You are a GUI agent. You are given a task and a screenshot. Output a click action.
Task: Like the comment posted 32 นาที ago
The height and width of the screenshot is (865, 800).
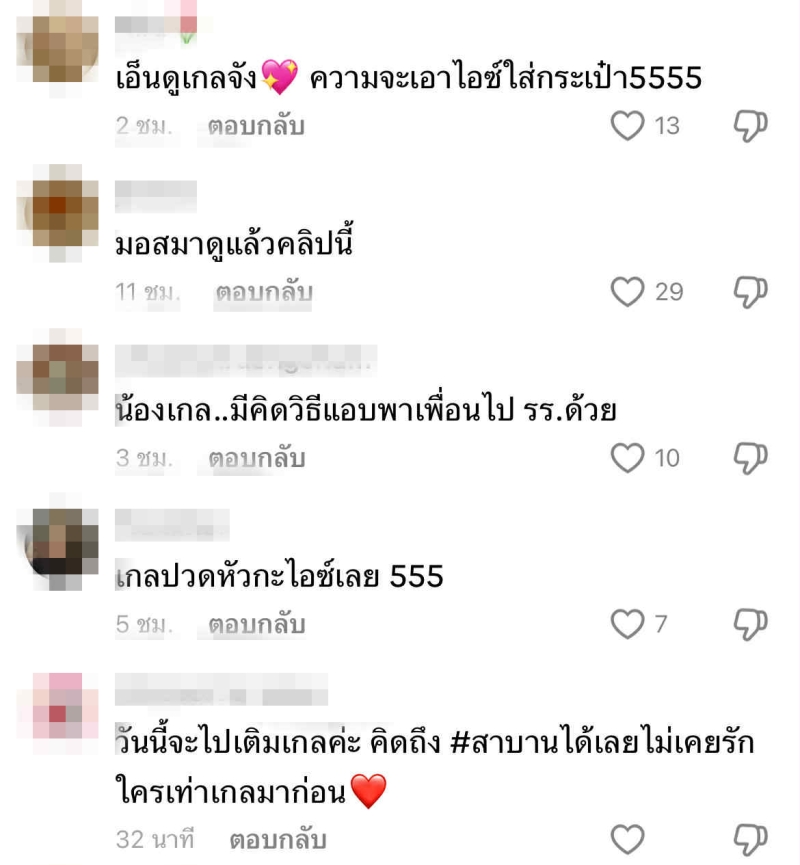627,839
